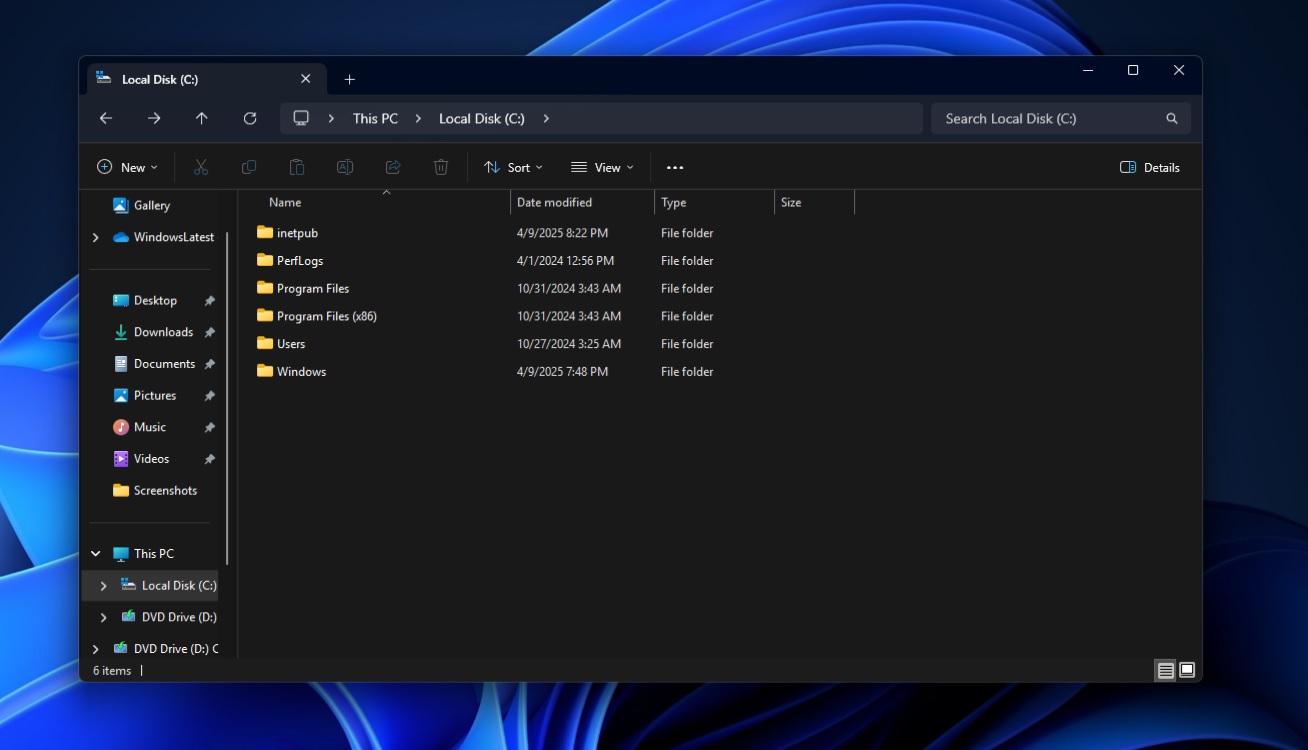Click the Paste icon on the toolbar

tap(297, 167)
